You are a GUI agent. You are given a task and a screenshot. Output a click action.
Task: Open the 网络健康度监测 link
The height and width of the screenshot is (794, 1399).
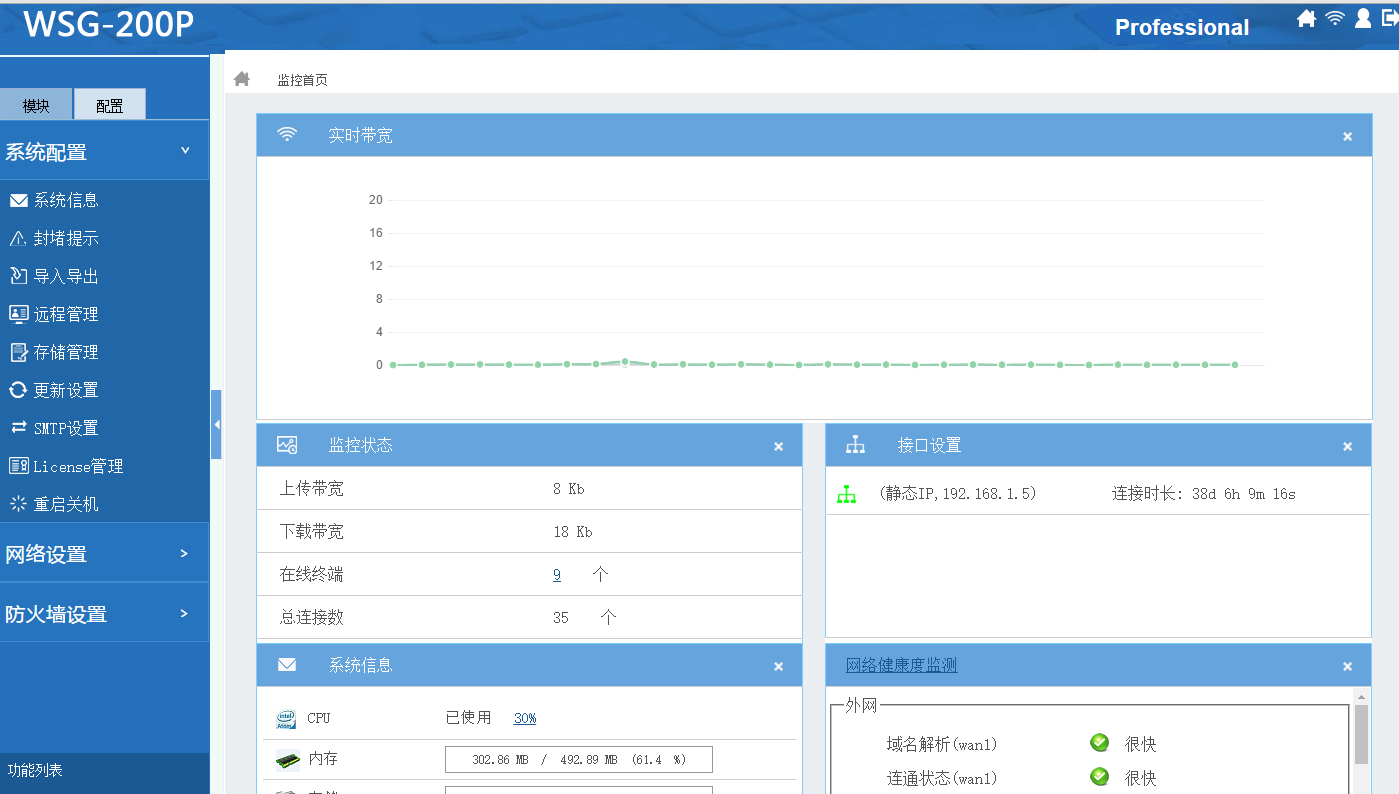(x=901, y=665)
